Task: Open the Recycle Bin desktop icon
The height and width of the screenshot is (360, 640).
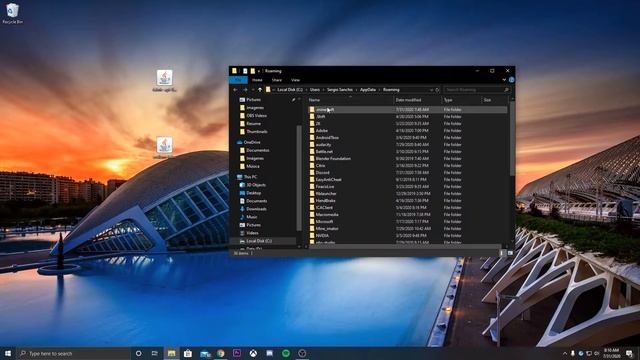Action: [x=12, y=13]
